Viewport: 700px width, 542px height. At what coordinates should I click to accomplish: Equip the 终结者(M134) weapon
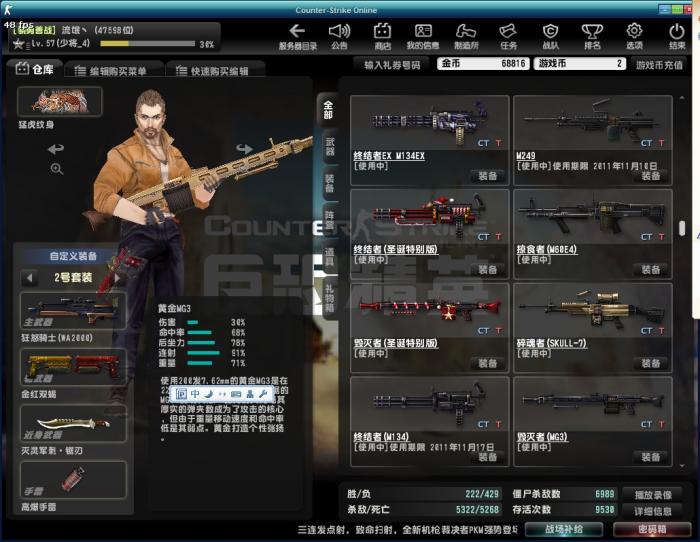pyautogui.click(x=488, y=457)
